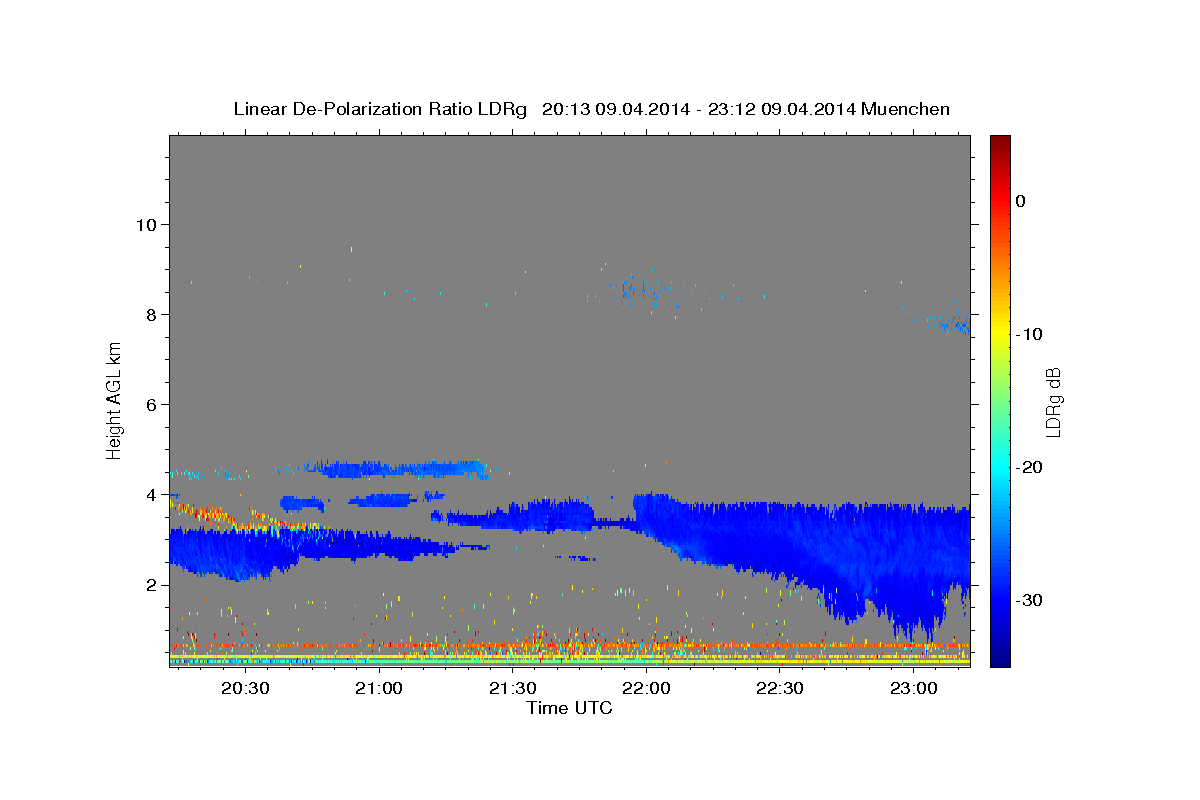Click the 20:30 time axis label

click(245, 688)
